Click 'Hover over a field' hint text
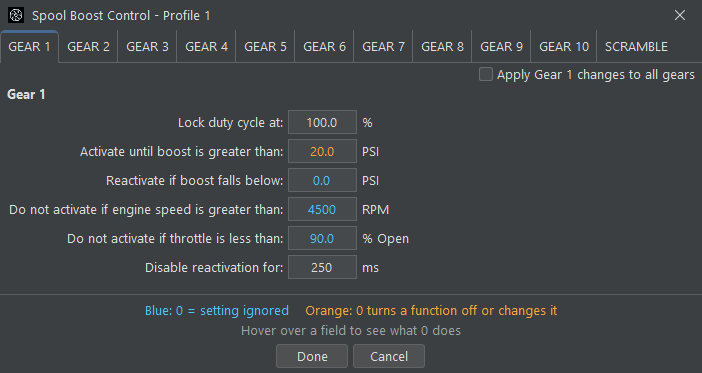The height and width of the screenshot is (373, 702). (351, 331)
